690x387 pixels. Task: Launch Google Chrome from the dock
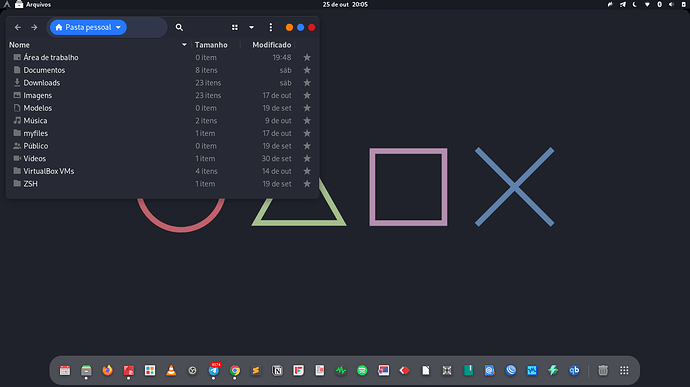click(x=235, y=371)
